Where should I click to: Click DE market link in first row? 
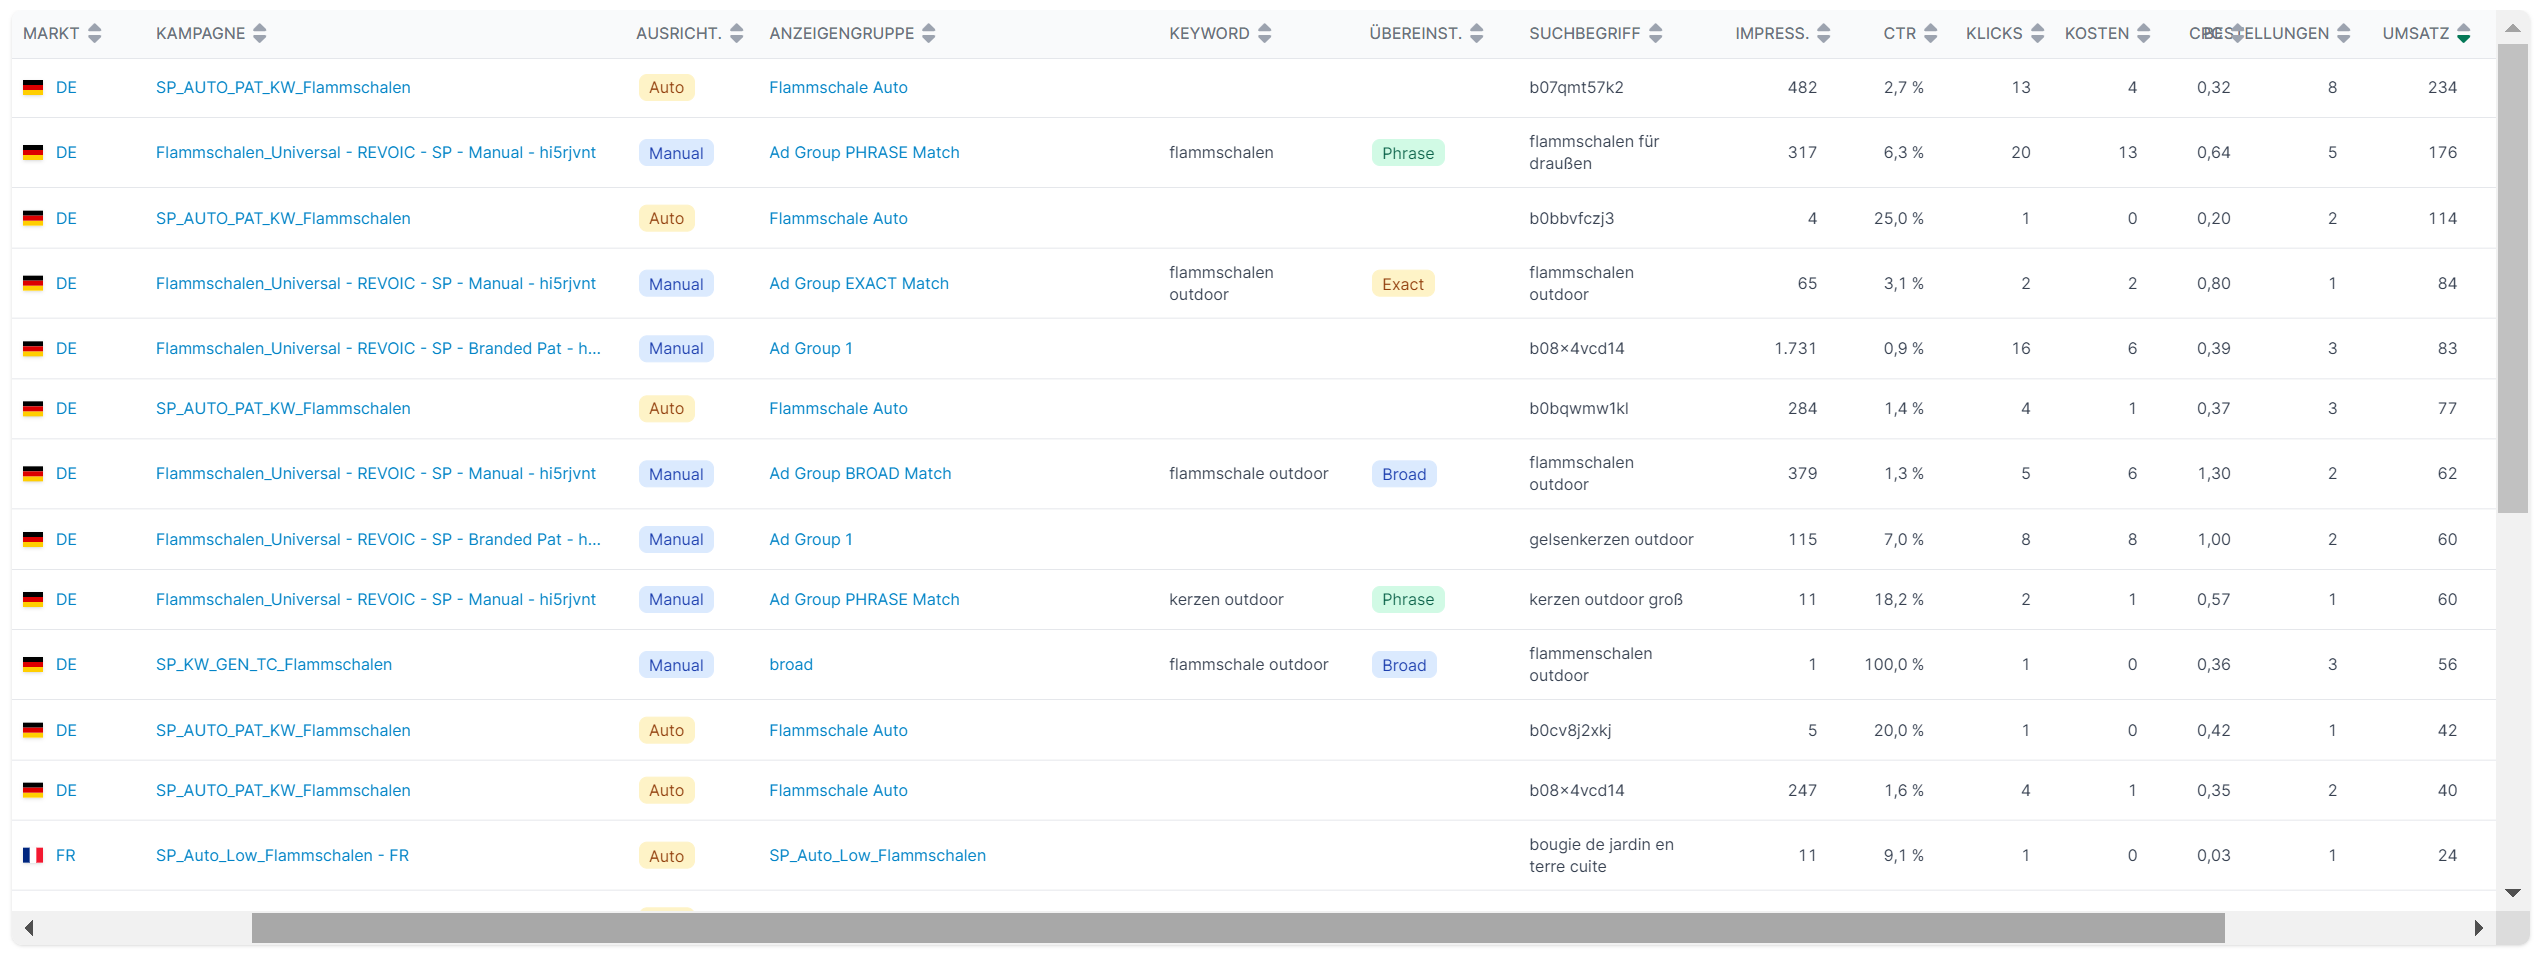point(66,87)
